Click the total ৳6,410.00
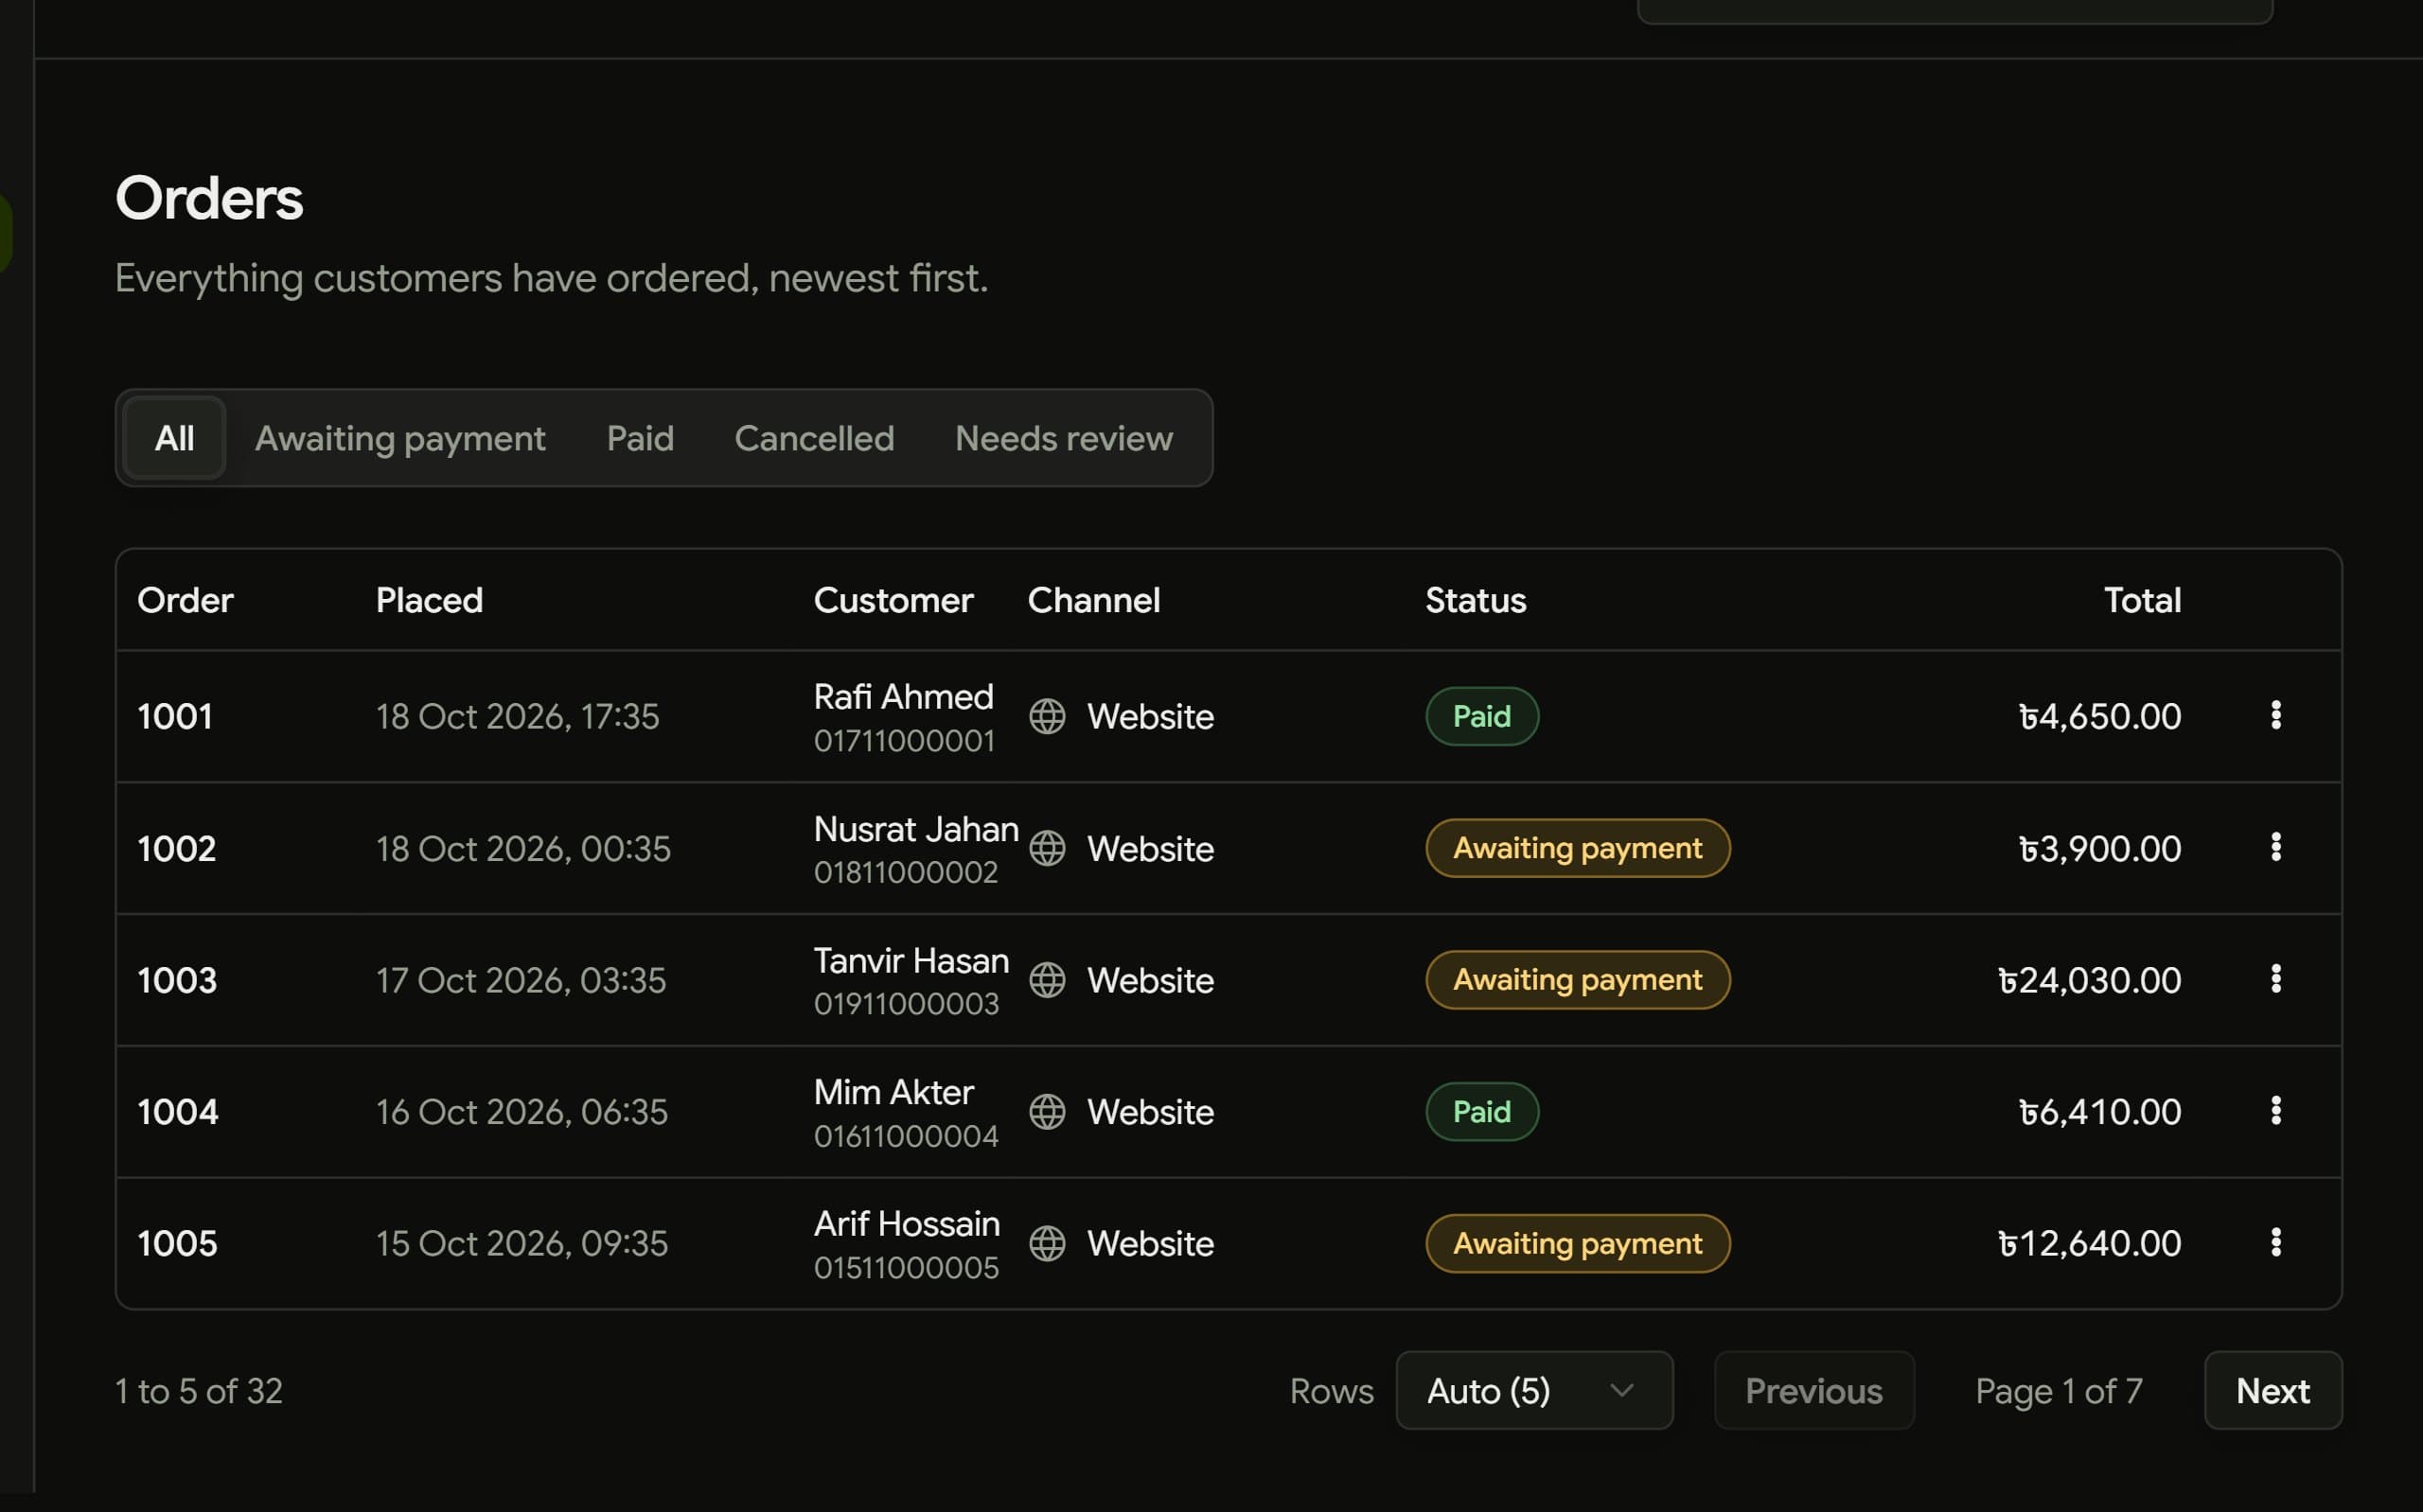2423x1512 pixels. pos(2100,1112)
